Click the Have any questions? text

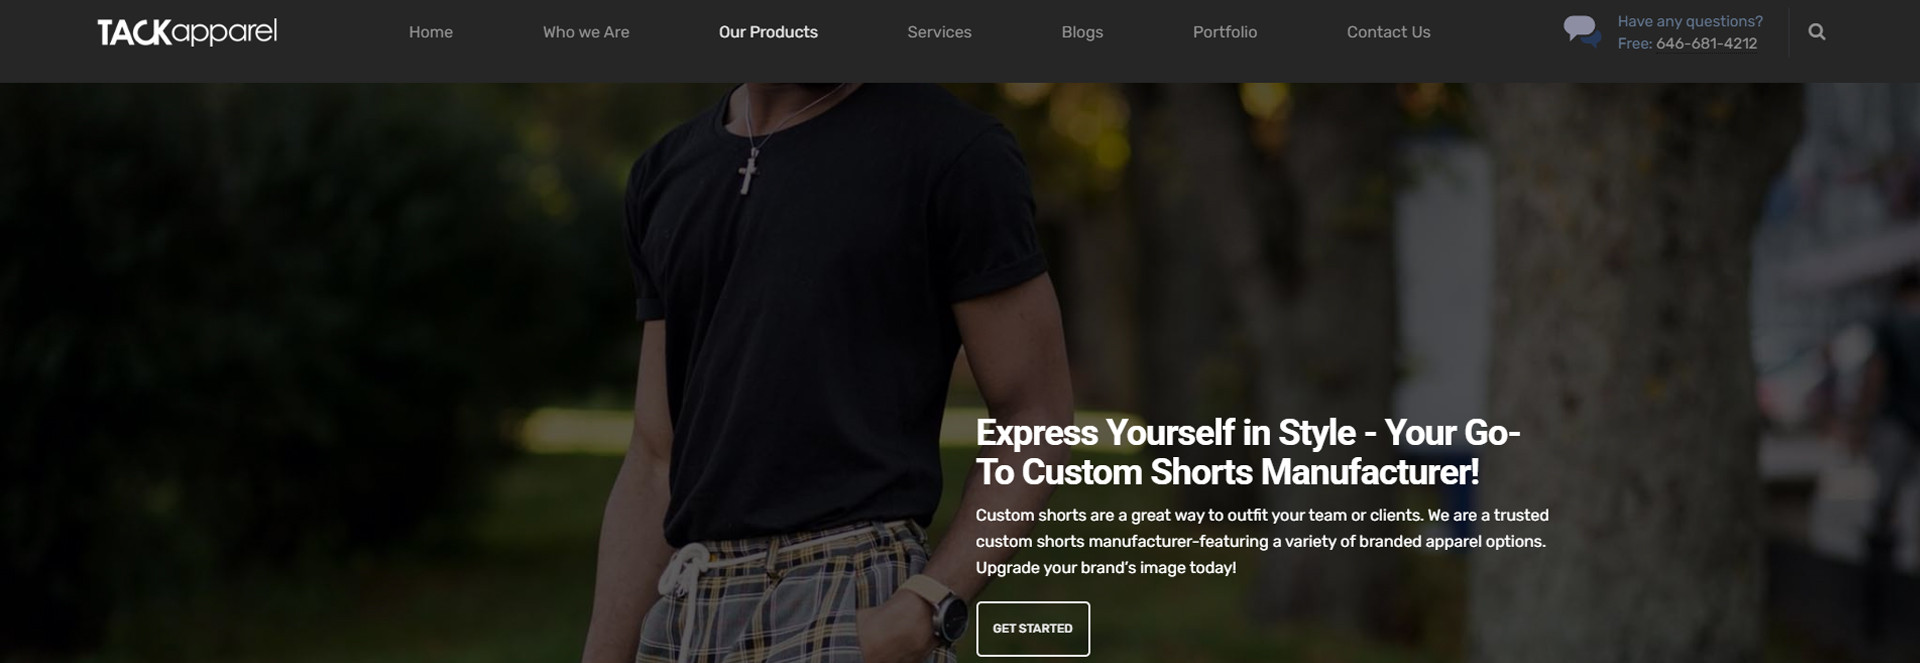(1690, 21)
